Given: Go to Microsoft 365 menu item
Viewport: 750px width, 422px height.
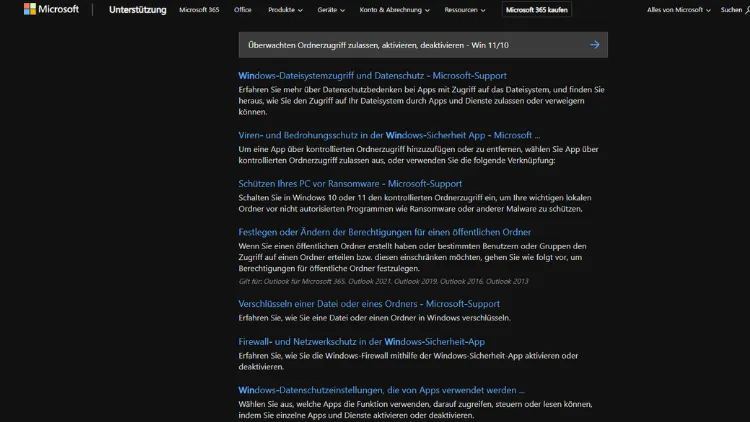Looking at the screenshot, I should [x=199, y=10].
